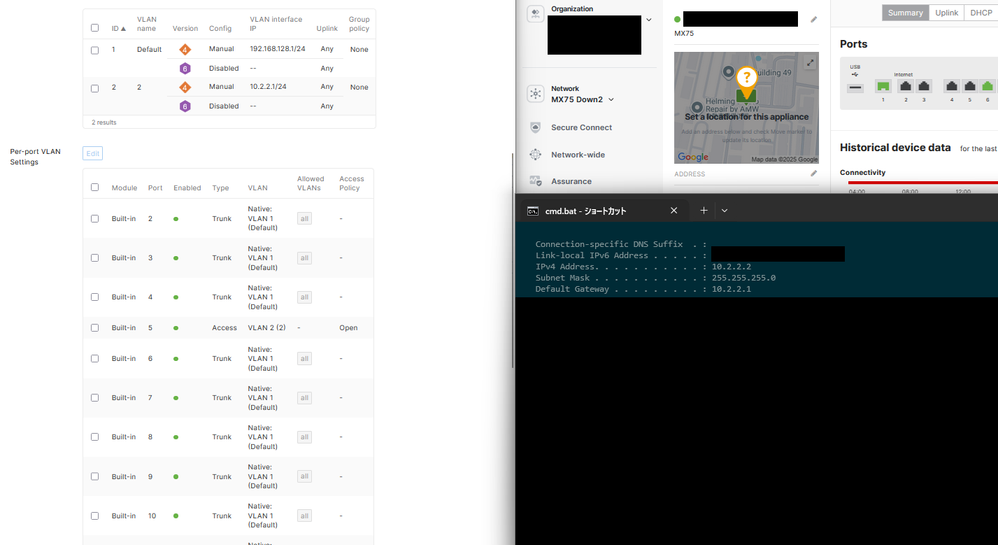Screen dimensions: 998x545
Task: Click the pencil icon next to ADDRESS
Action: pyautogui.click(x=813, y=174)
